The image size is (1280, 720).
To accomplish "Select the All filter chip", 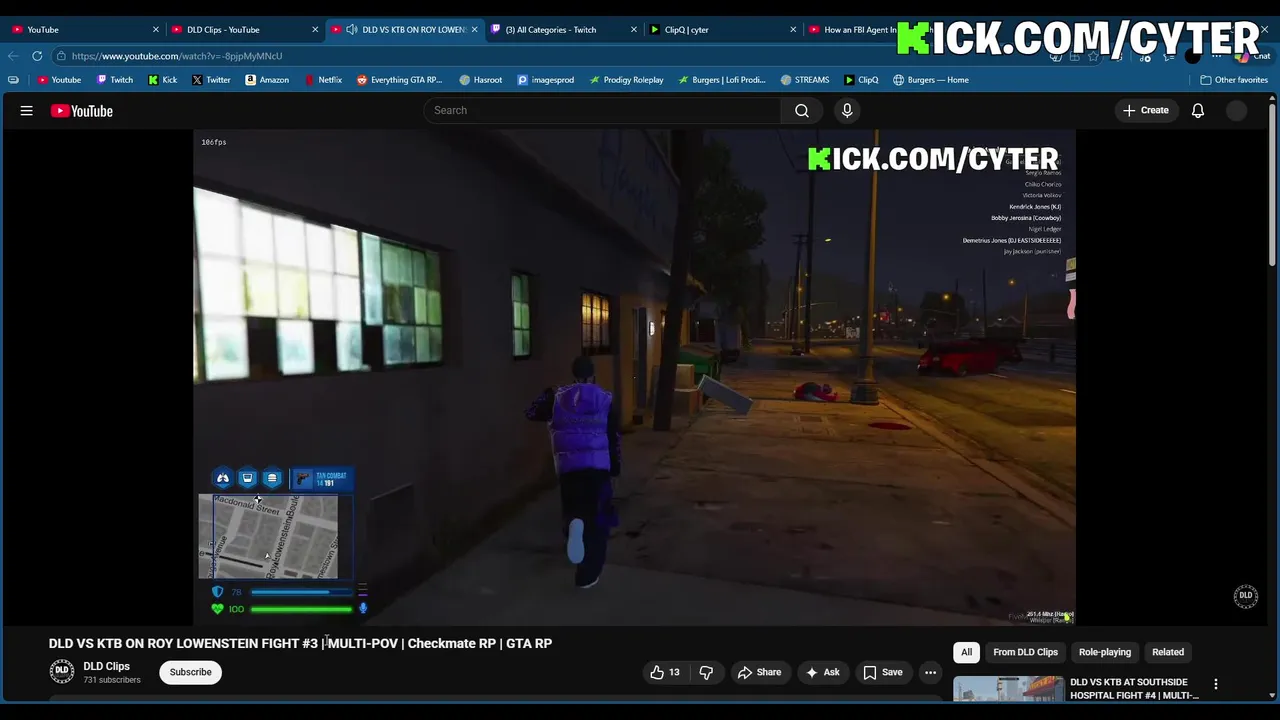I will (x=966, y=652).
